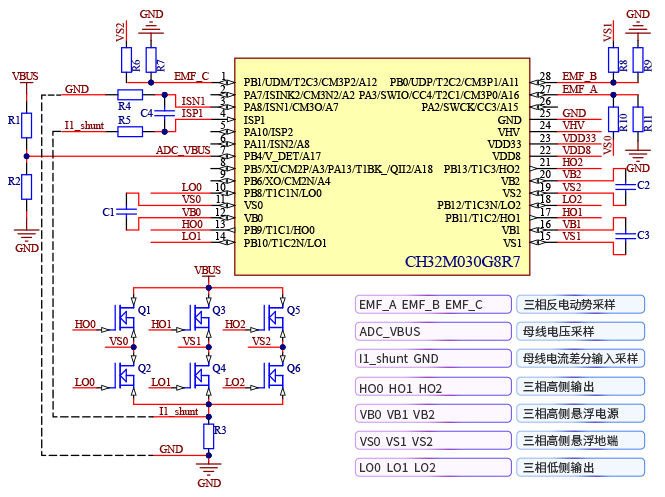
Task: Select capacitor C1 symbol
Action: click(127, 212)
